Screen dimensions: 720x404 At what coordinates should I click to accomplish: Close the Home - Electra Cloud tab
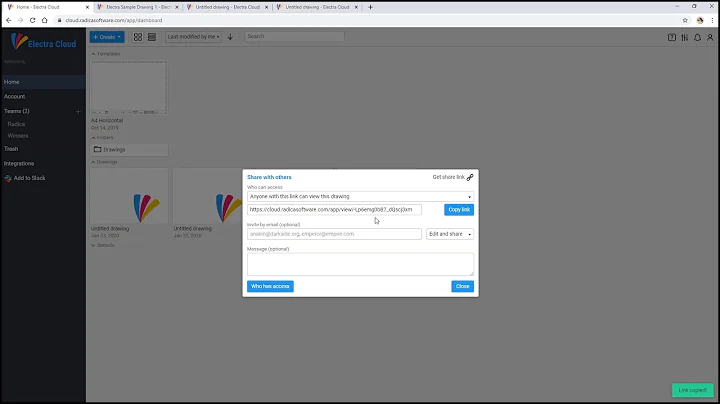87,7
